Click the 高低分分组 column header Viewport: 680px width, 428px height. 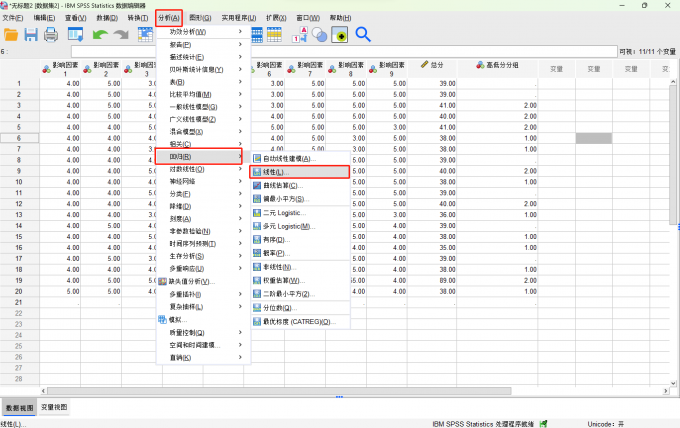[x=497, y=68]
